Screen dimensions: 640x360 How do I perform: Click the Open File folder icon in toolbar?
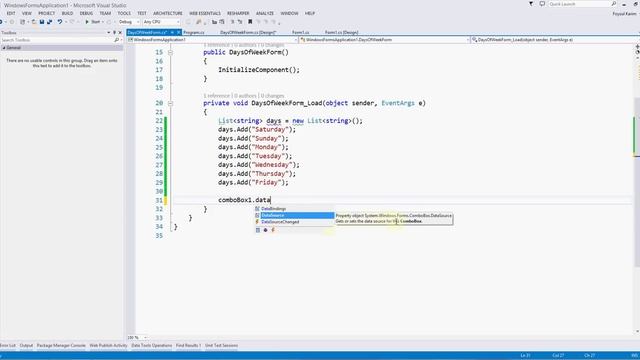tap(33, 22)
